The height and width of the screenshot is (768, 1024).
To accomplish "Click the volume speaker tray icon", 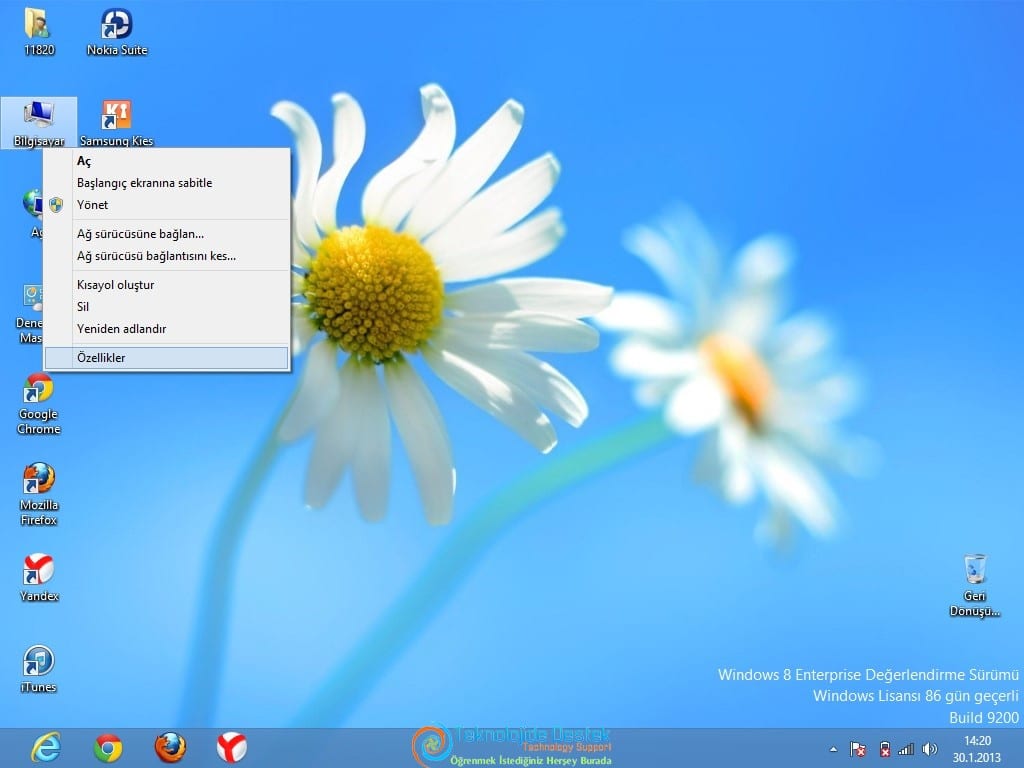I will click(929, 750).
